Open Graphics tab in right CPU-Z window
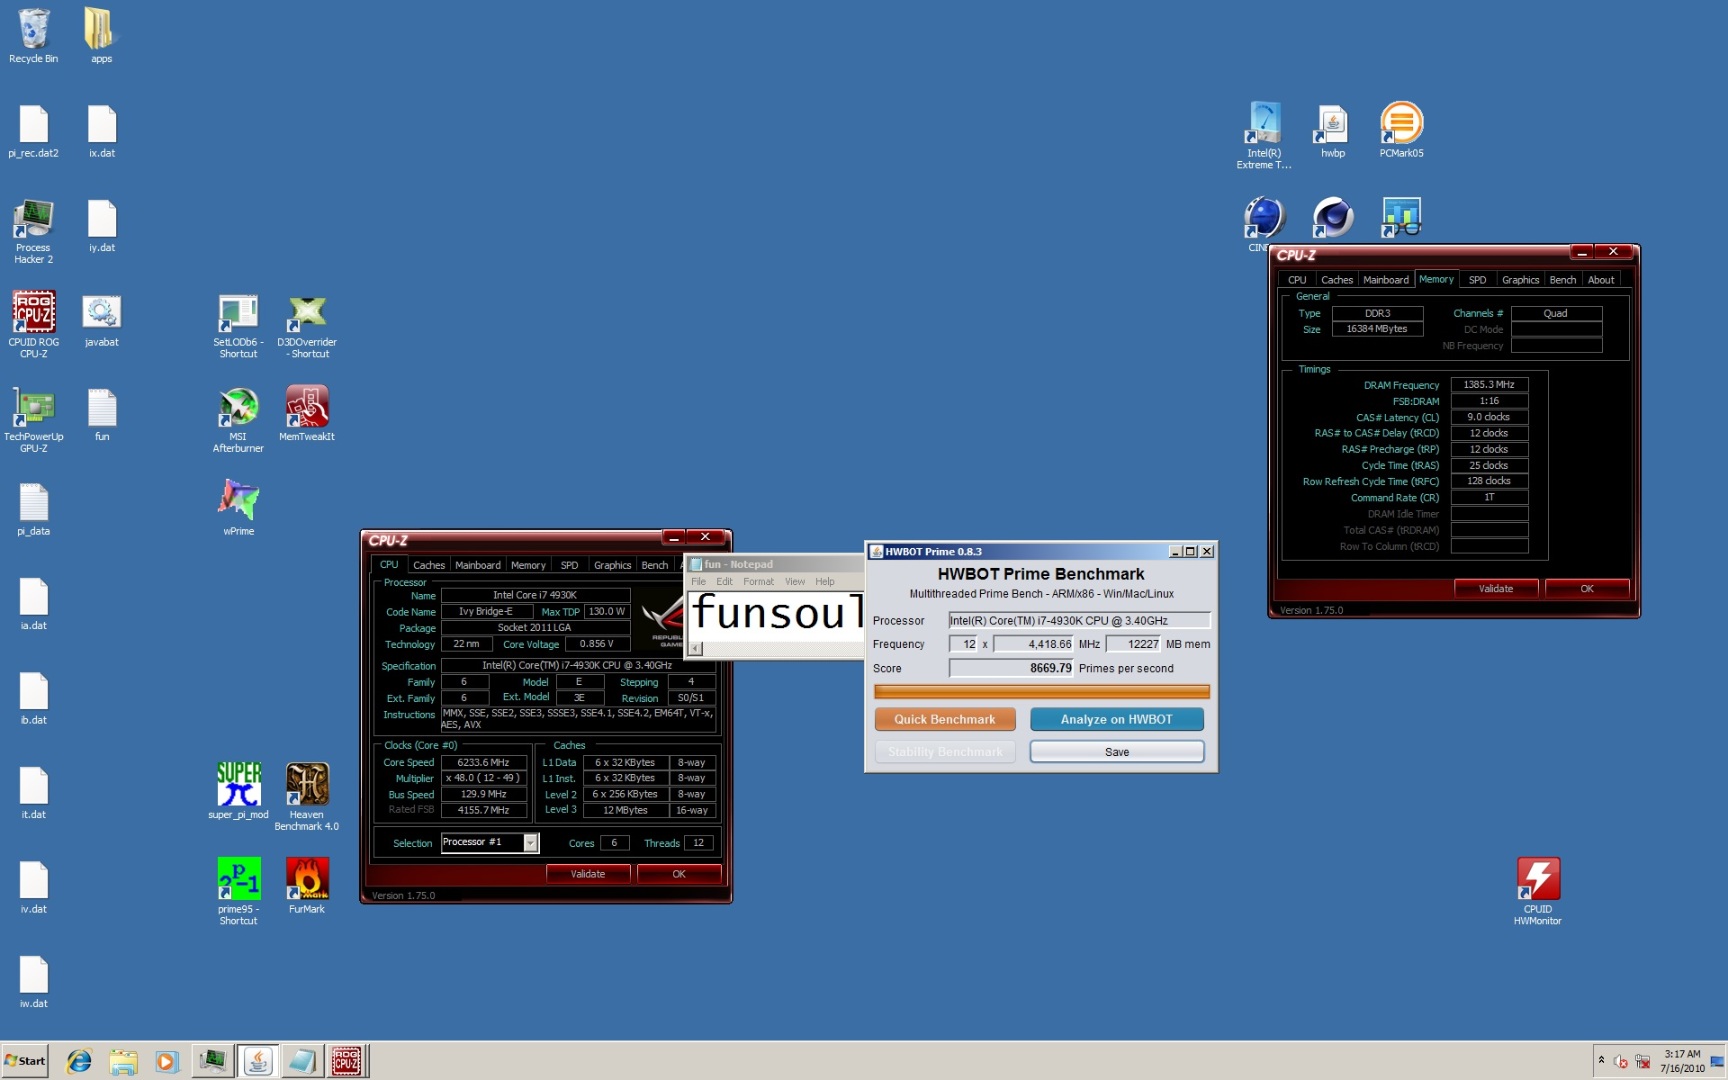The width and height of the screenshot is (1728, 1080). pyautogui.click(x=1520, y=280)
